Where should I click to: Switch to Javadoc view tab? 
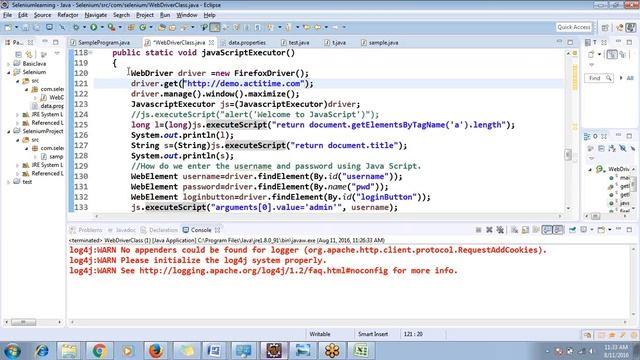tap(122, 230)
